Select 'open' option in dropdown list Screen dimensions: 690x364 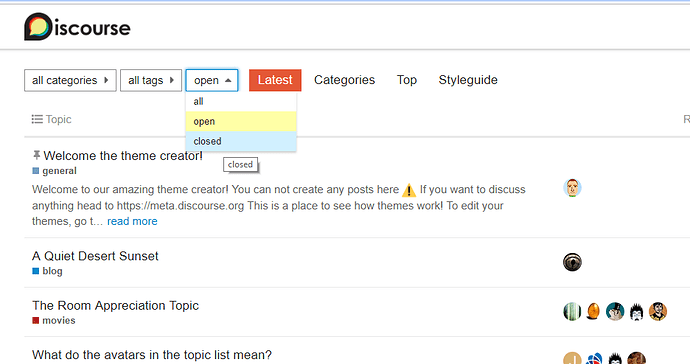[x=241, y=121]
